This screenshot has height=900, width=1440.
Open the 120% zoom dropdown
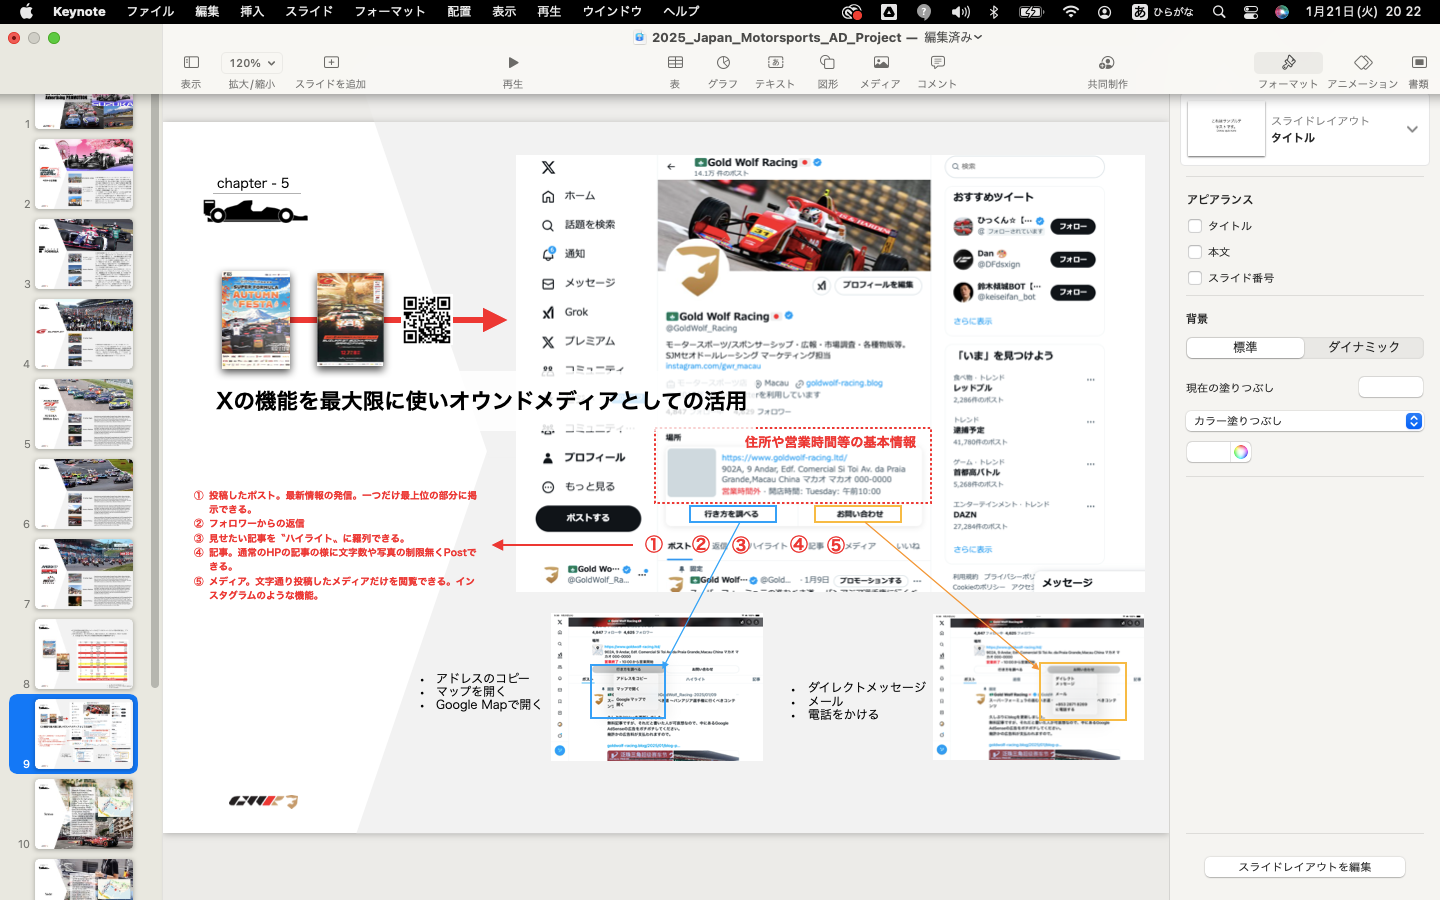[251, 63]
